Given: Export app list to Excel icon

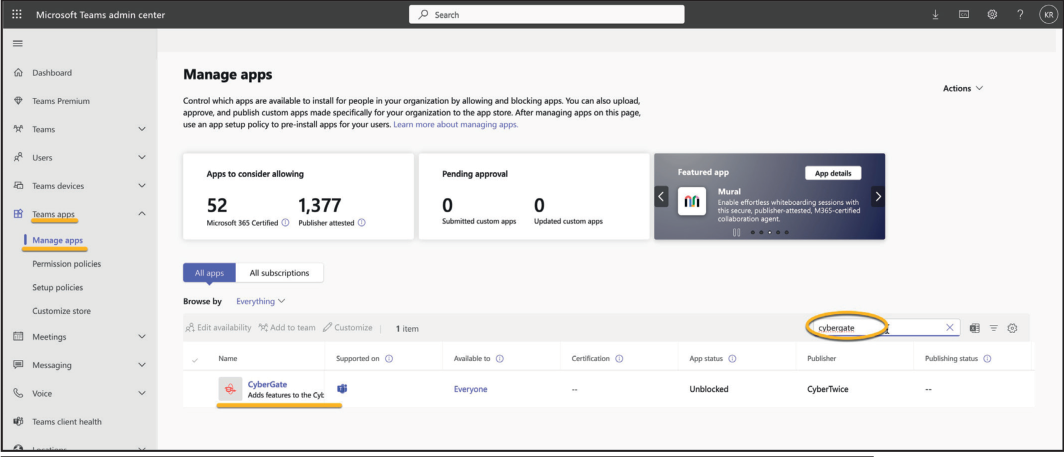Looking at the screenshot, I should click(973, 328).
